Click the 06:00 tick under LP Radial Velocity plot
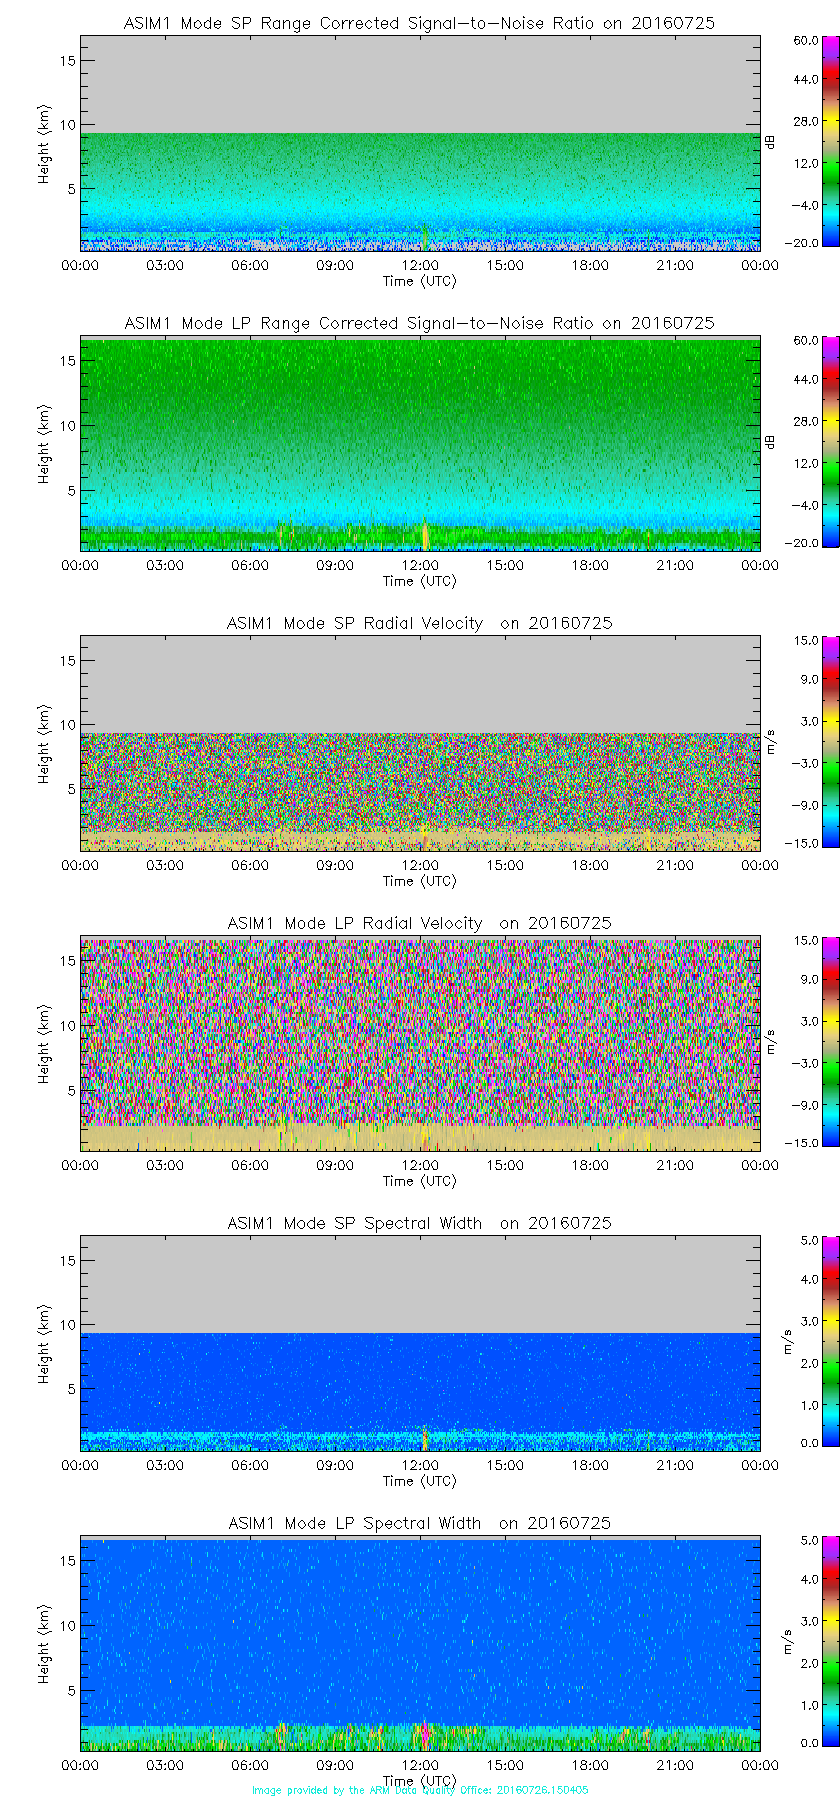840x1800 pixels. click(250, 1165)
